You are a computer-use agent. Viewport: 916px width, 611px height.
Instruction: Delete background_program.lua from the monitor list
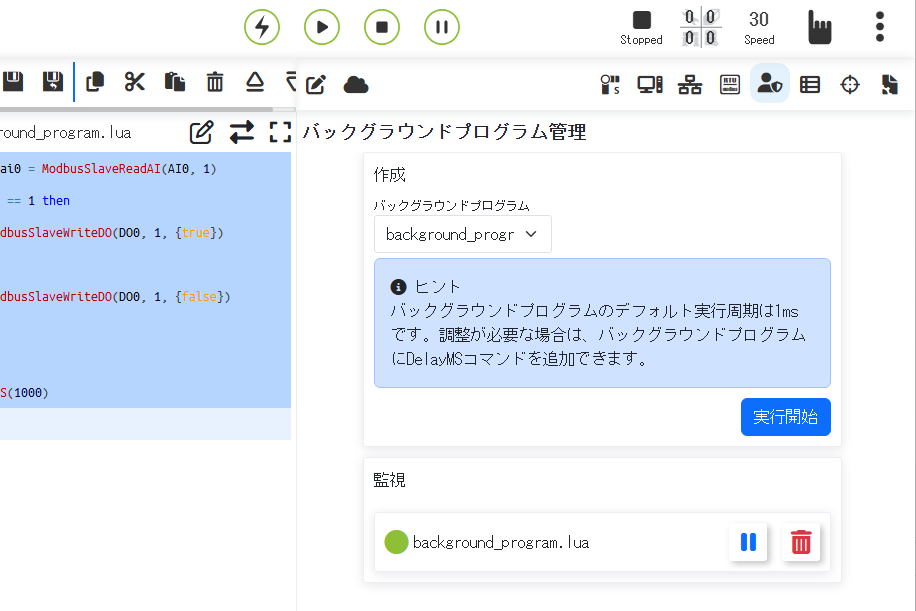801,542
